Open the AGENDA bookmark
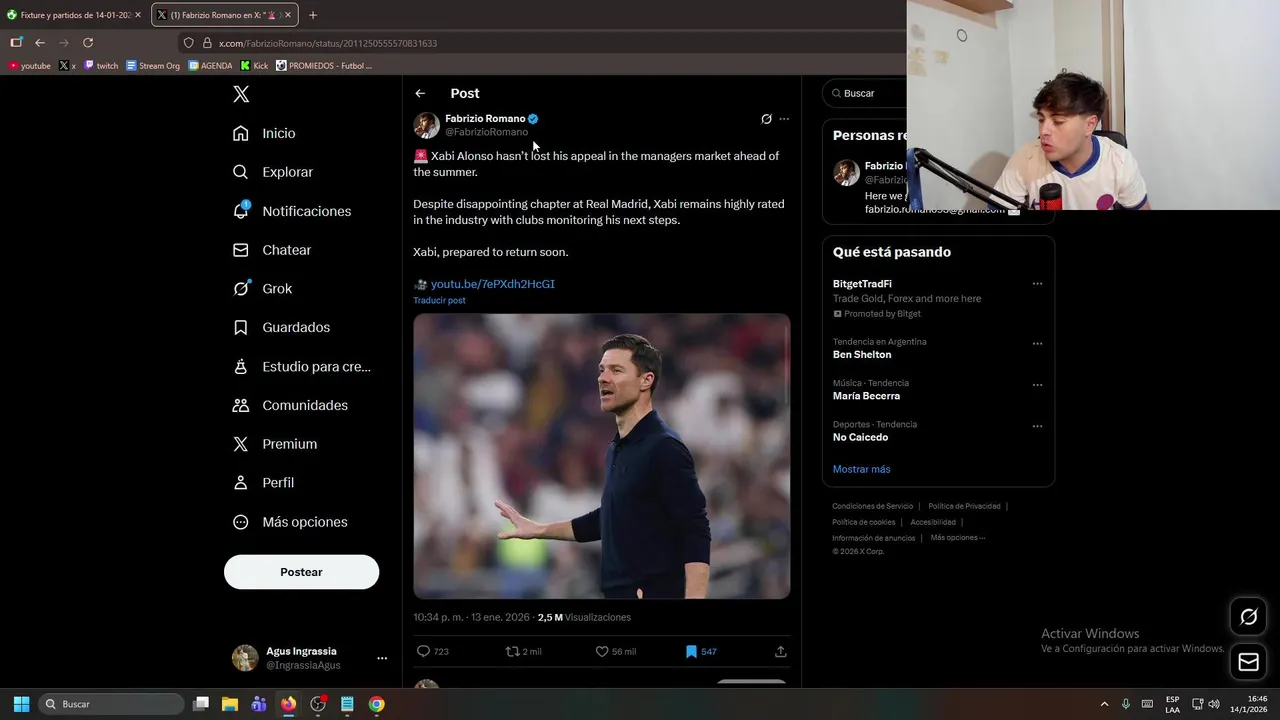This screenshot has height=720, width=1280. coord(210,66)
